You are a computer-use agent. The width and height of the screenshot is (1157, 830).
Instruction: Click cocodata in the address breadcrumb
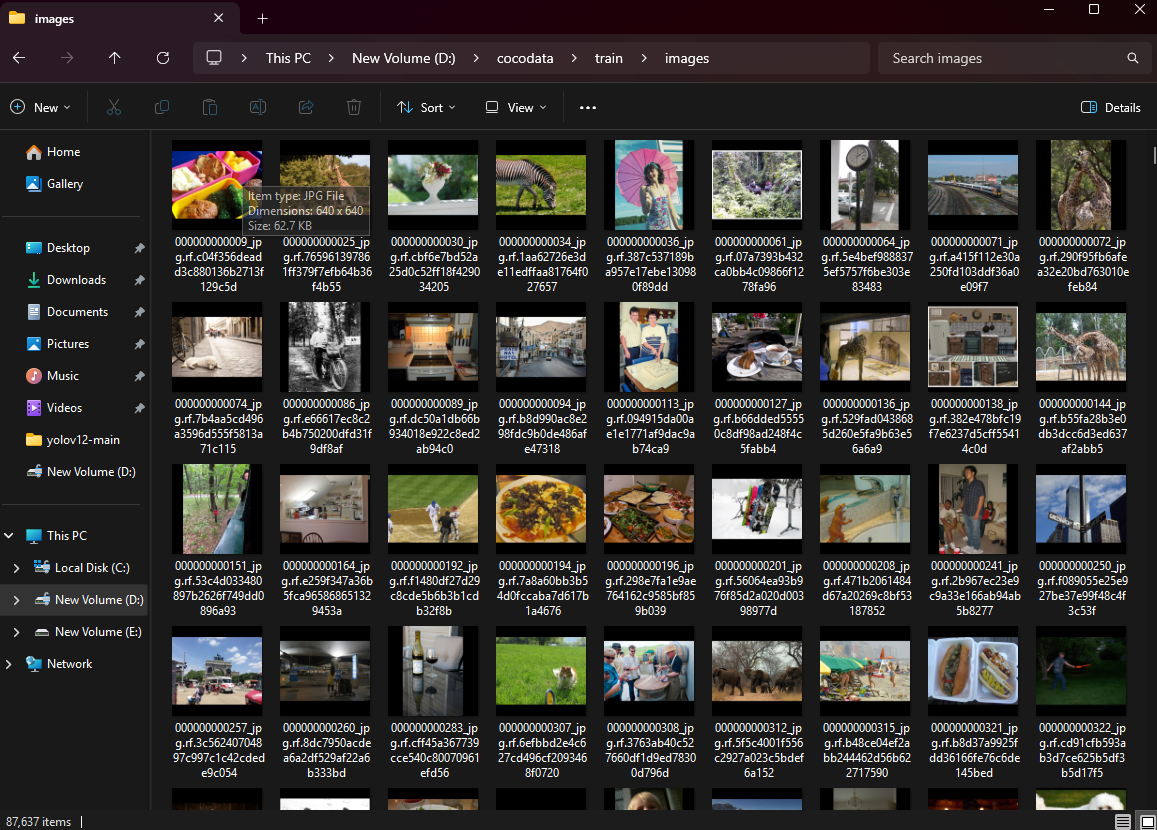(525, 58)
